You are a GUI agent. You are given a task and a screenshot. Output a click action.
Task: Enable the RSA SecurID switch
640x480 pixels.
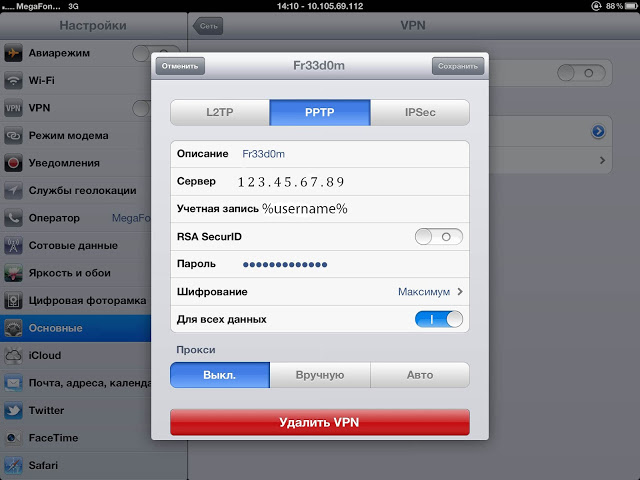439,237
